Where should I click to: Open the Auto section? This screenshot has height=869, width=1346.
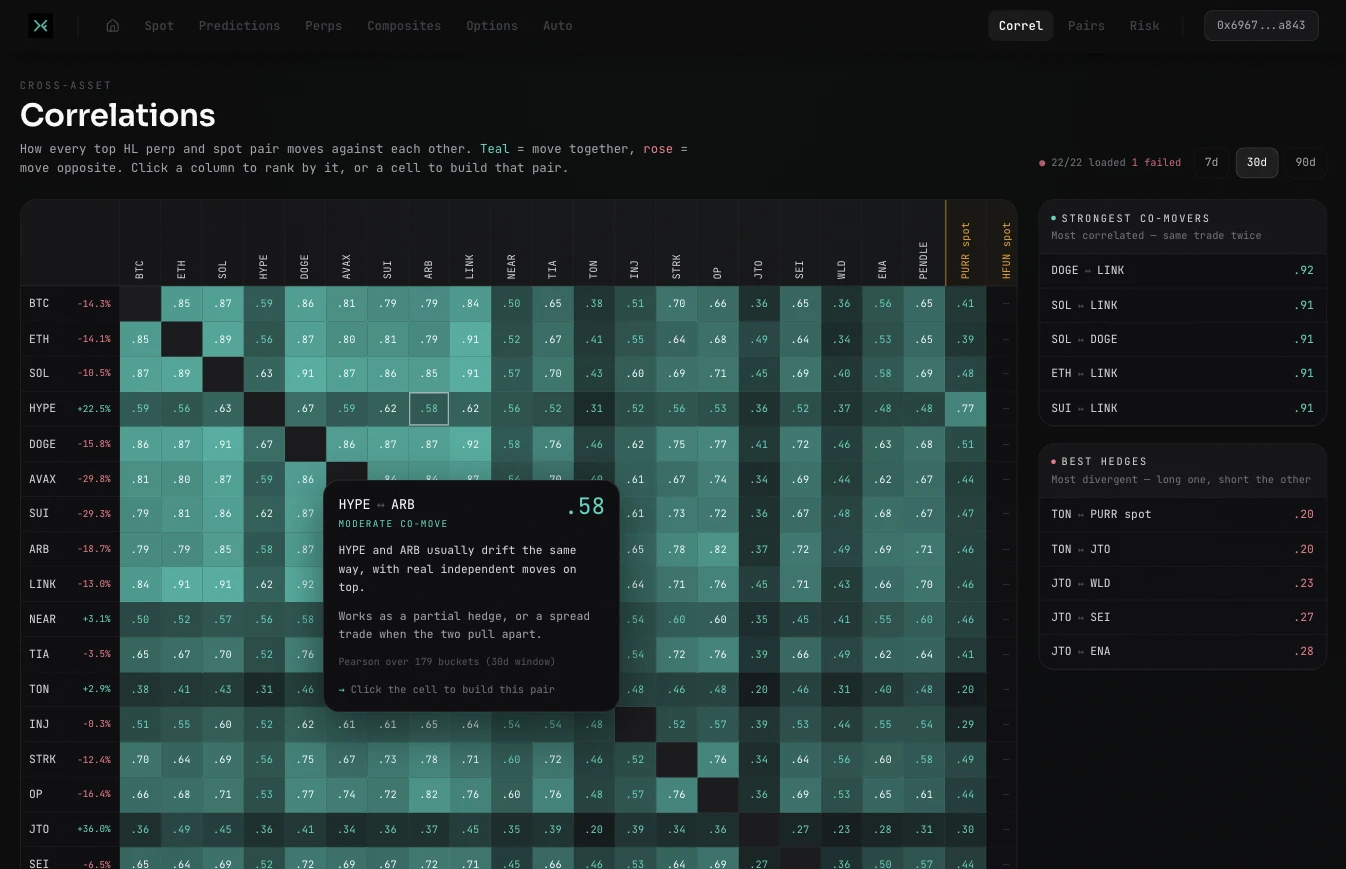(557, 26)
